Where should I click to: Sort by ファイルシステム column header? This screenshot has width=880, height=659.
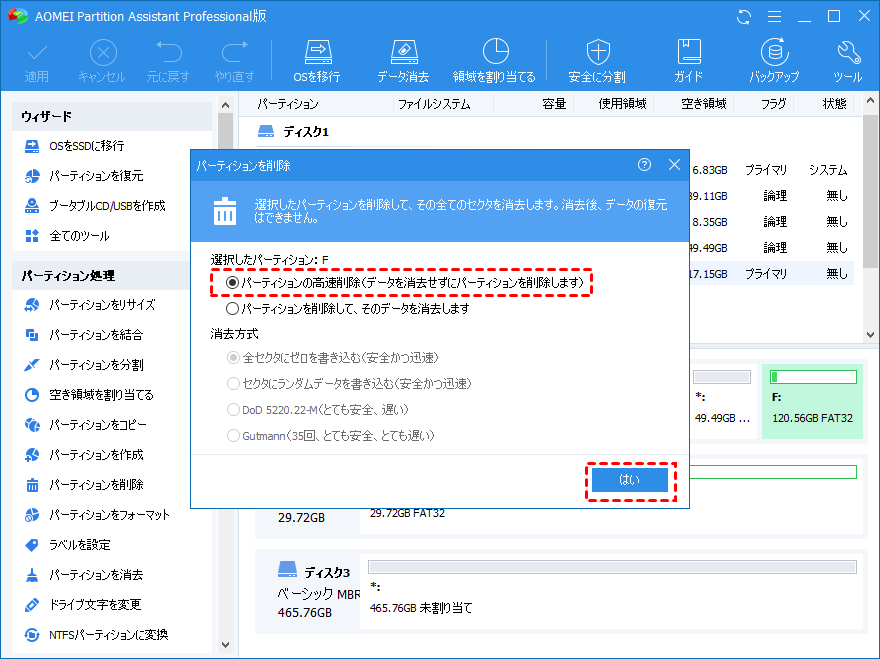[434, 104]
